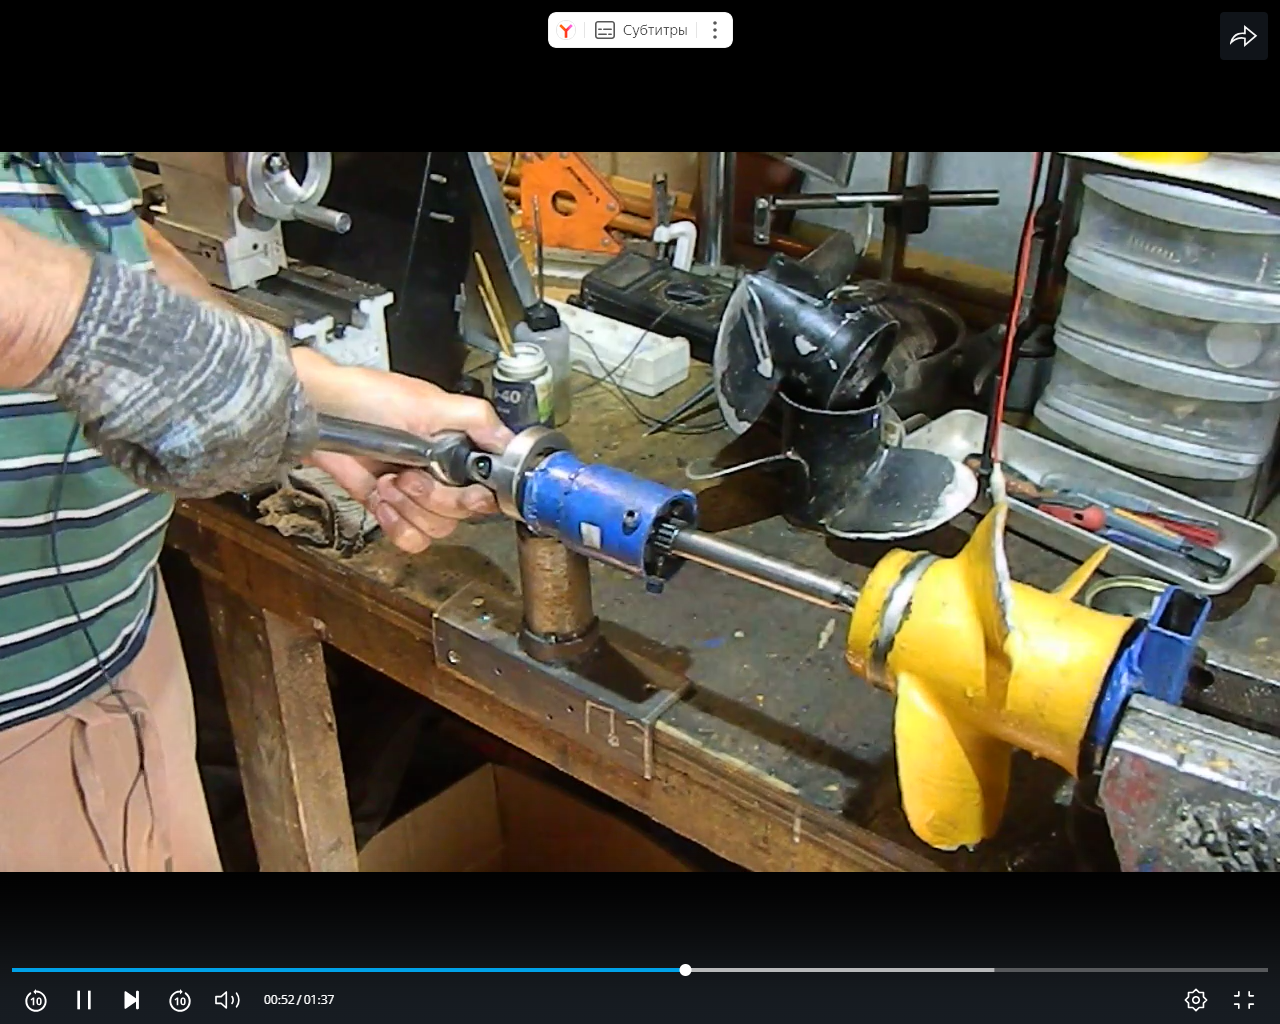Click the Yandex logo icon
The image size is (1280, 1024).
(x=566, y=30)
